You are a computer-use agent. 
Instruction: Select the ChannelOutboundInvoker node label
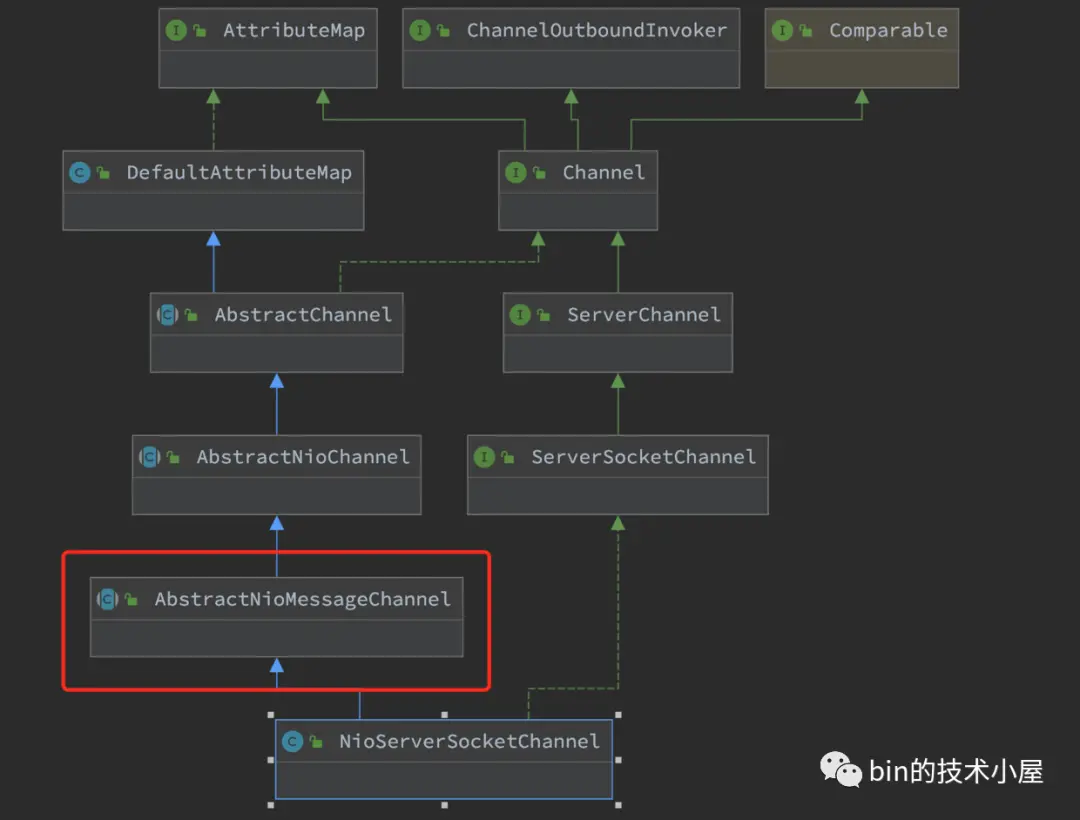click(x=596, y=31)
